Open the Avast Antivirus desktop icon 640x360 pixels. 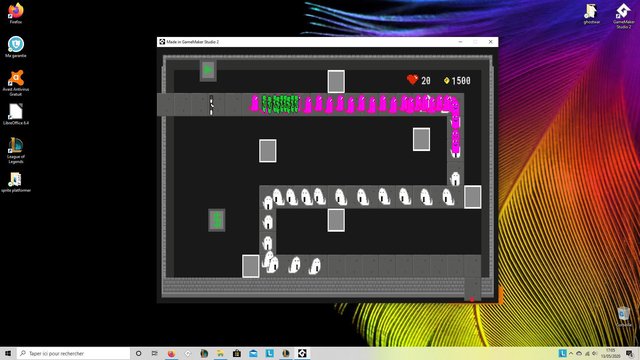click(16, 82)
